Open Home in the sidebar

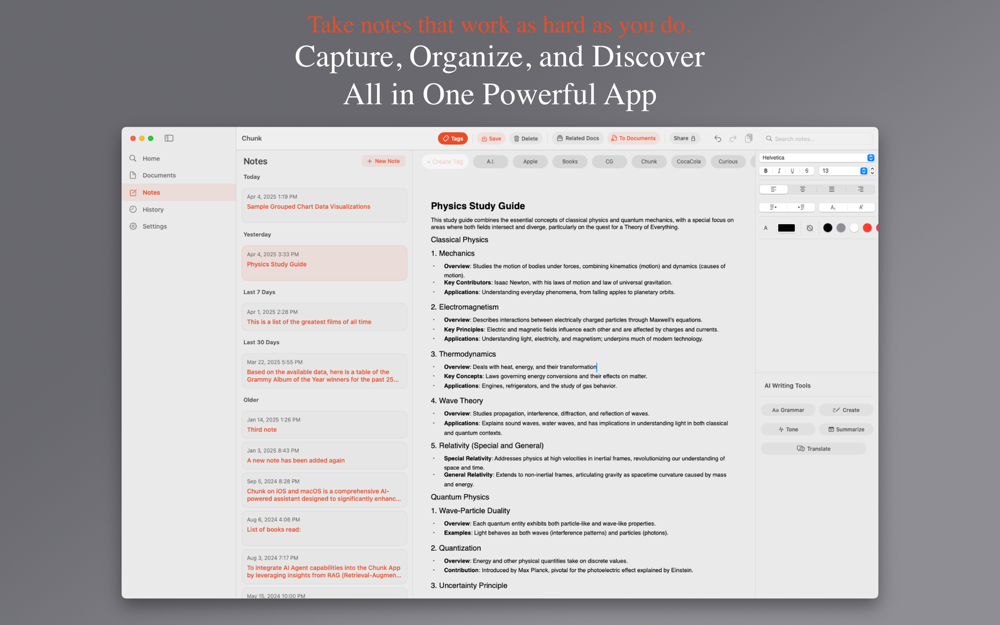pyautogui.click(x=179, y=158)
